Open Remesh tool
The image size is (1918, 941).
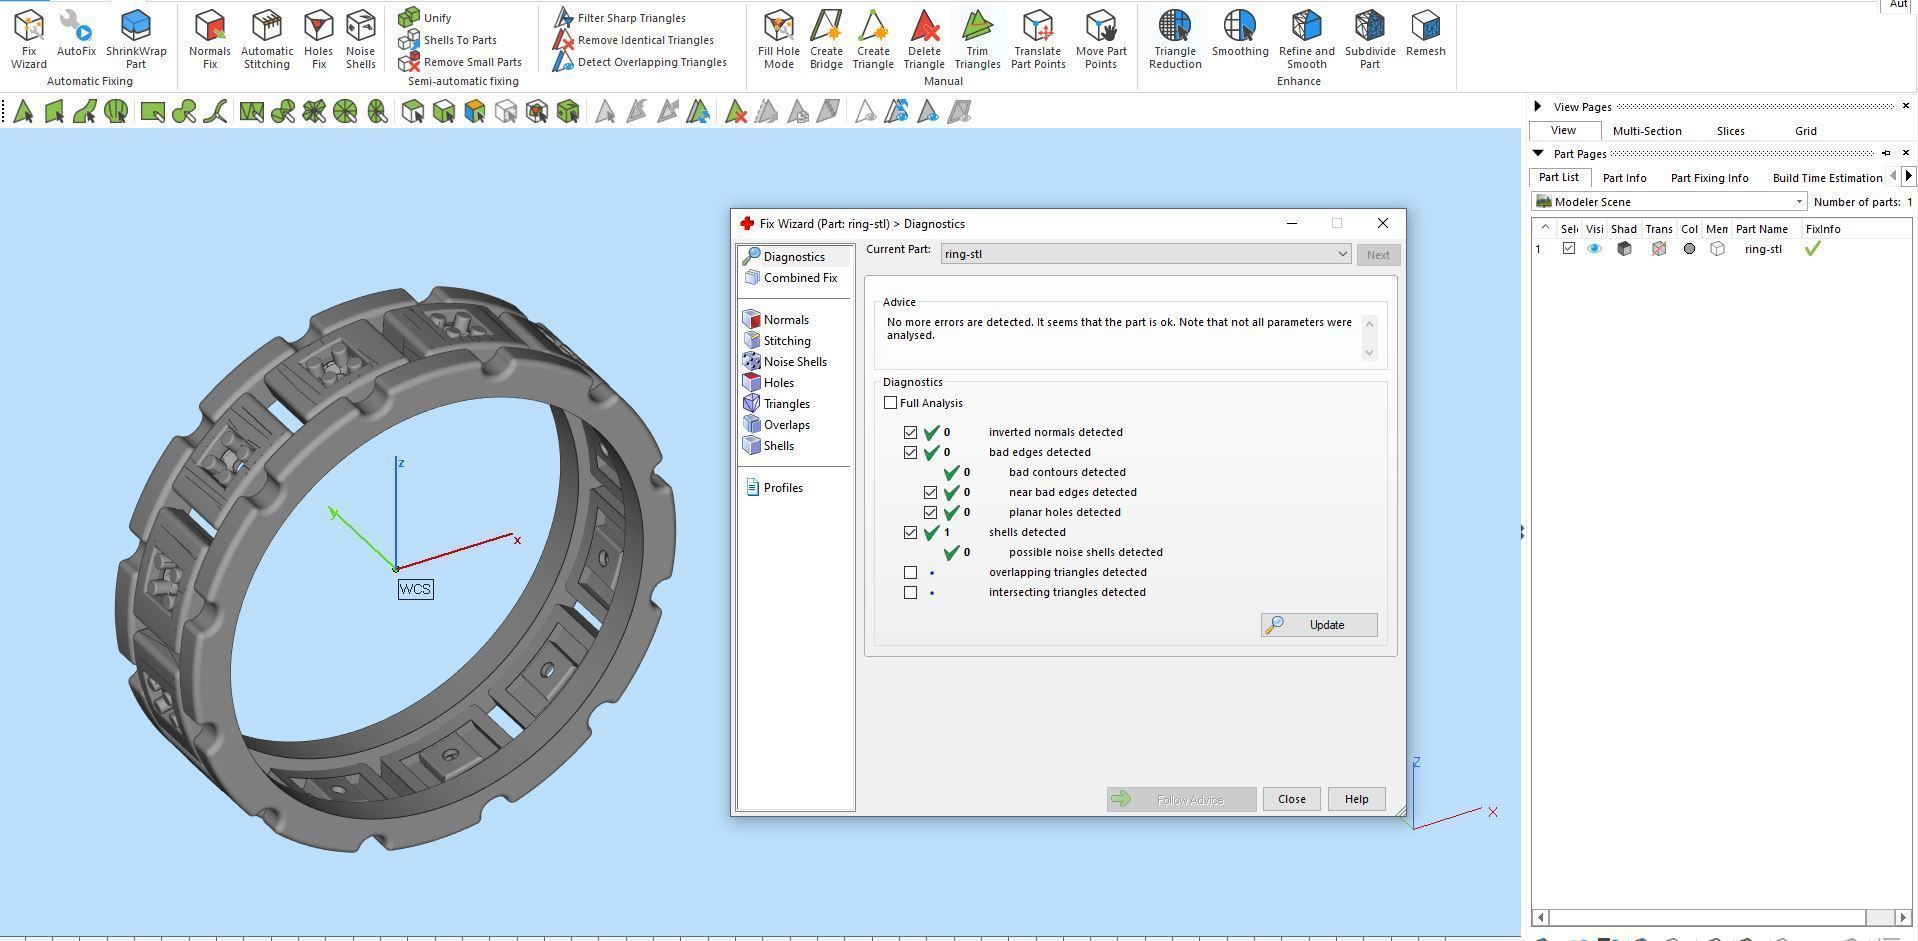pyautogui.click(x=1425, y=33)
